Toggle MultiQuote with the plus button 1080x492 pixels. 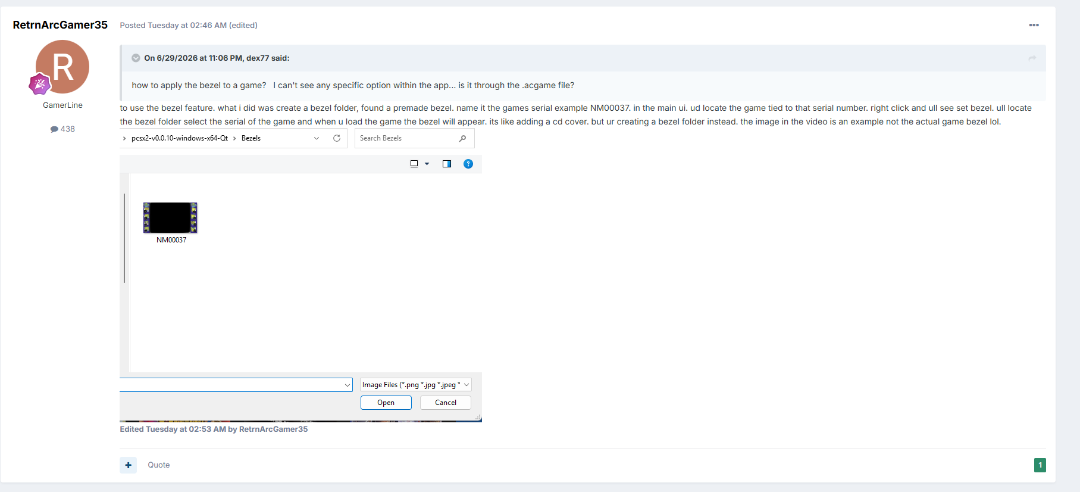click(x=127, y=465)
